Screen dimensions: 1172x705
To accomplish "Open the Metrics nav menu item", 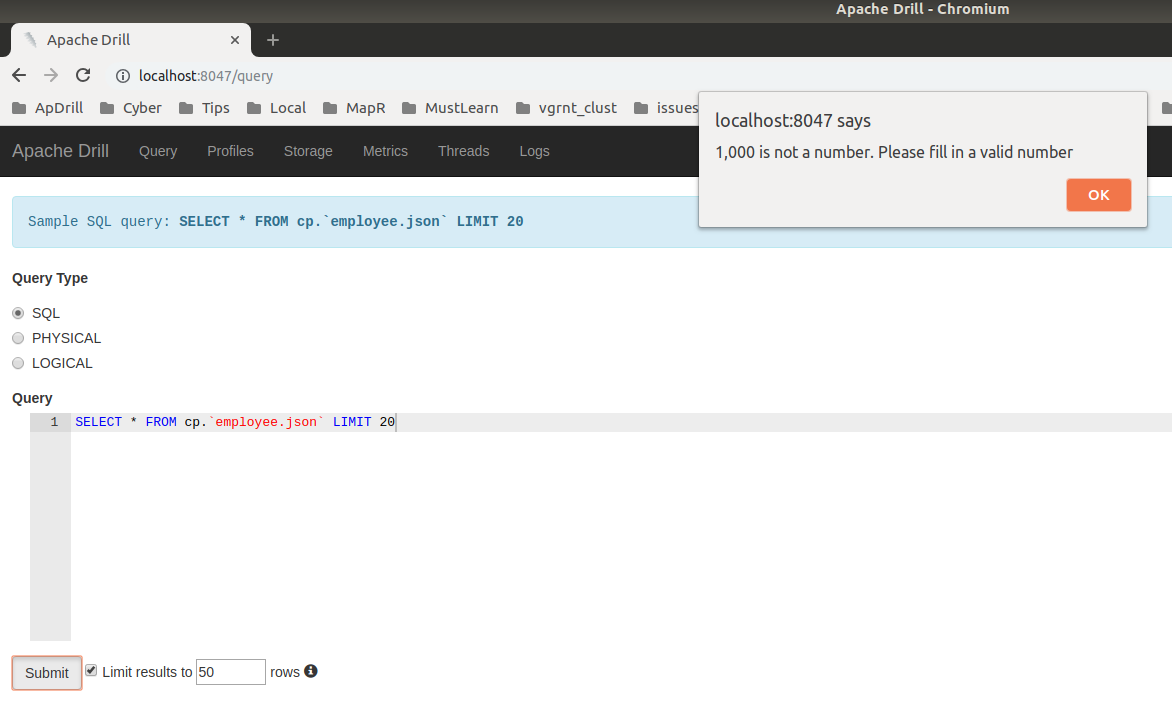I will [x=385, y=151].
